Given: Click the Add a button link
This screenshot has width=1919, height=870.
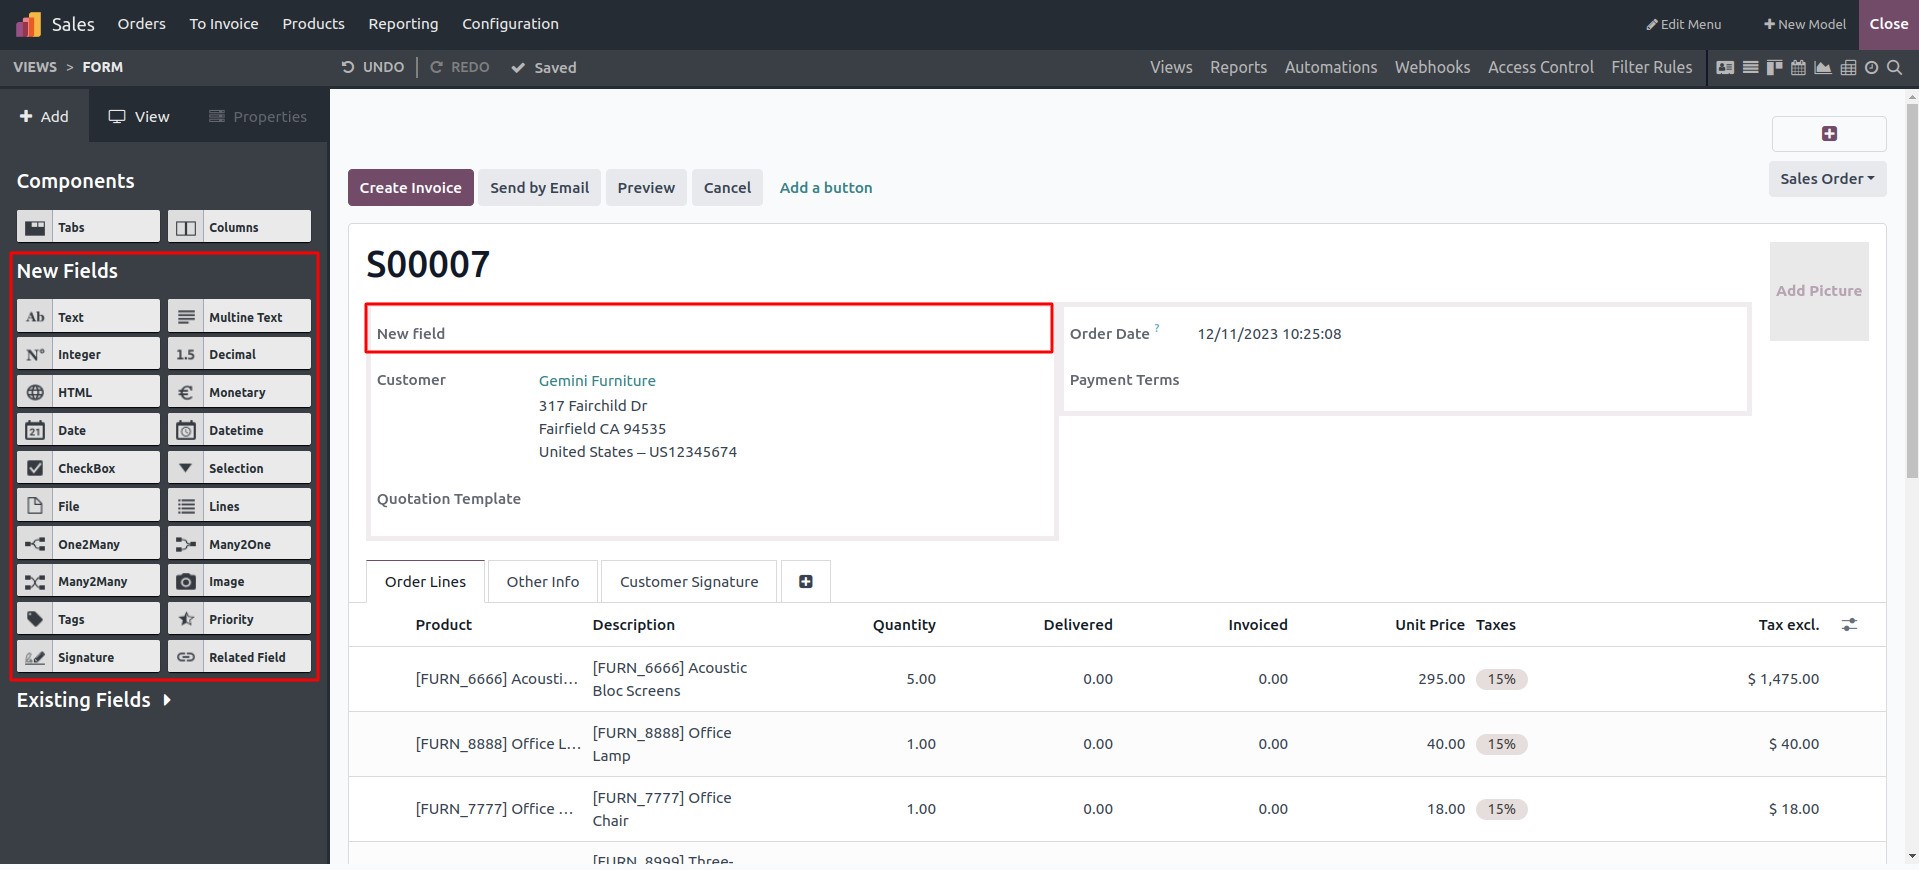Looking at the screenshot, I should [x=826, y=187].
